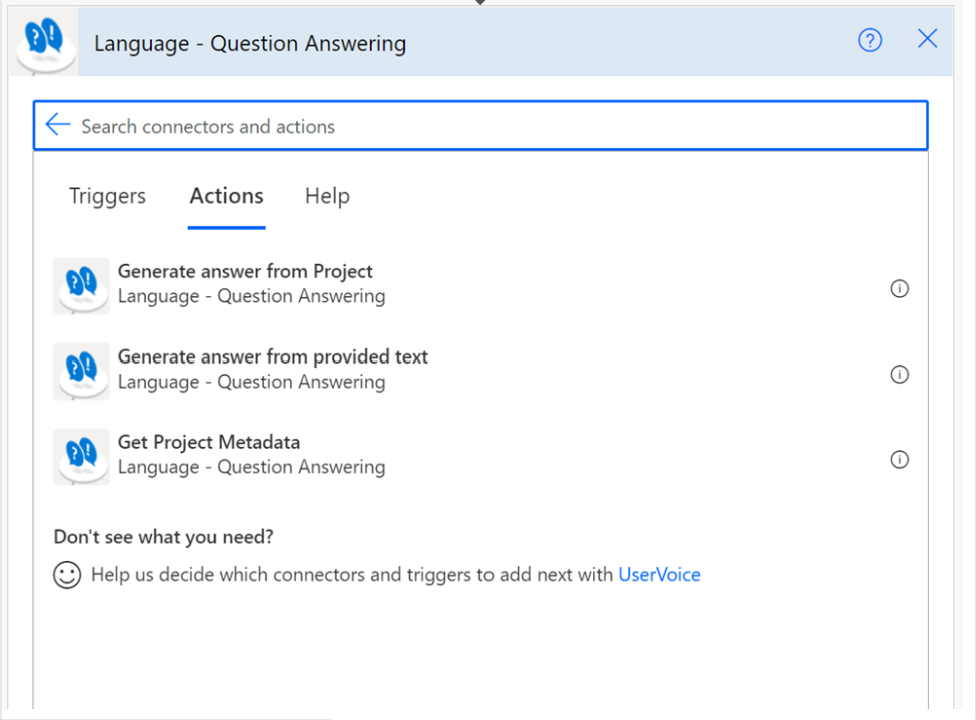Viewport: 976px width, 720px height.
Task: Show info for Generate answer from provided text
Action: (x=899, y=375)
